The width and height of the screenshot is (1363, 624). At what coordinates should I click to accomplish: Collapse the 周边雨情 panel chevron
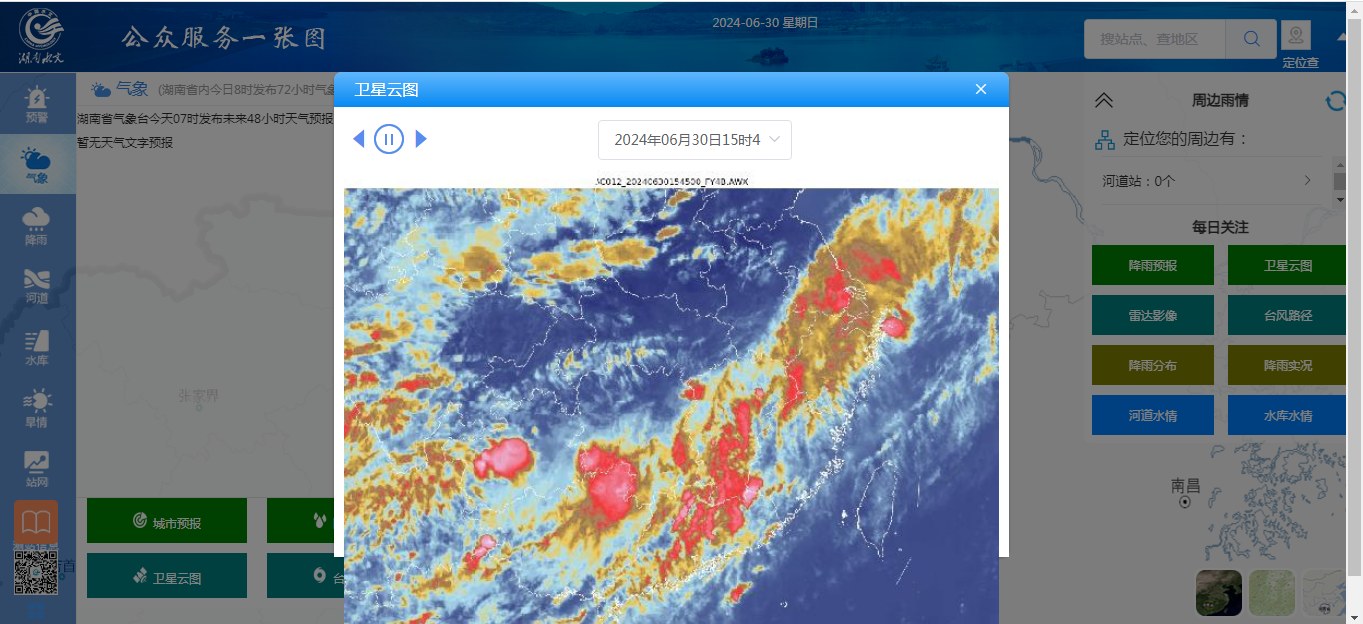pyautogui.click(x=1104, y=100)
